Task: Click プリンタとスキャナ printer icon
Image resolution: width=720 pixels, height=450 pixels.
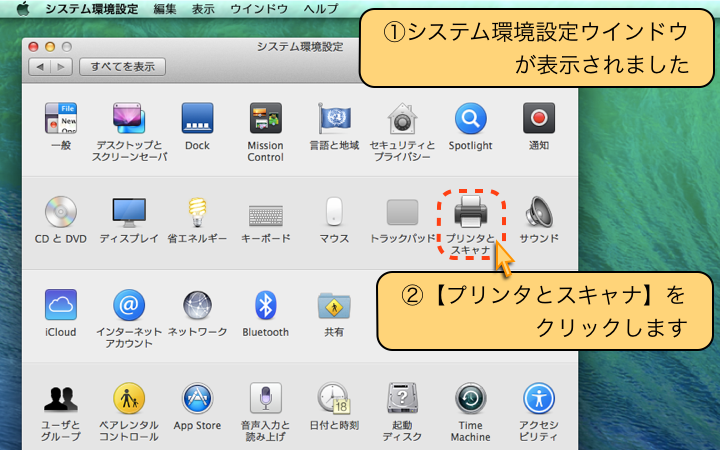Action: click(x=471, y=212)
